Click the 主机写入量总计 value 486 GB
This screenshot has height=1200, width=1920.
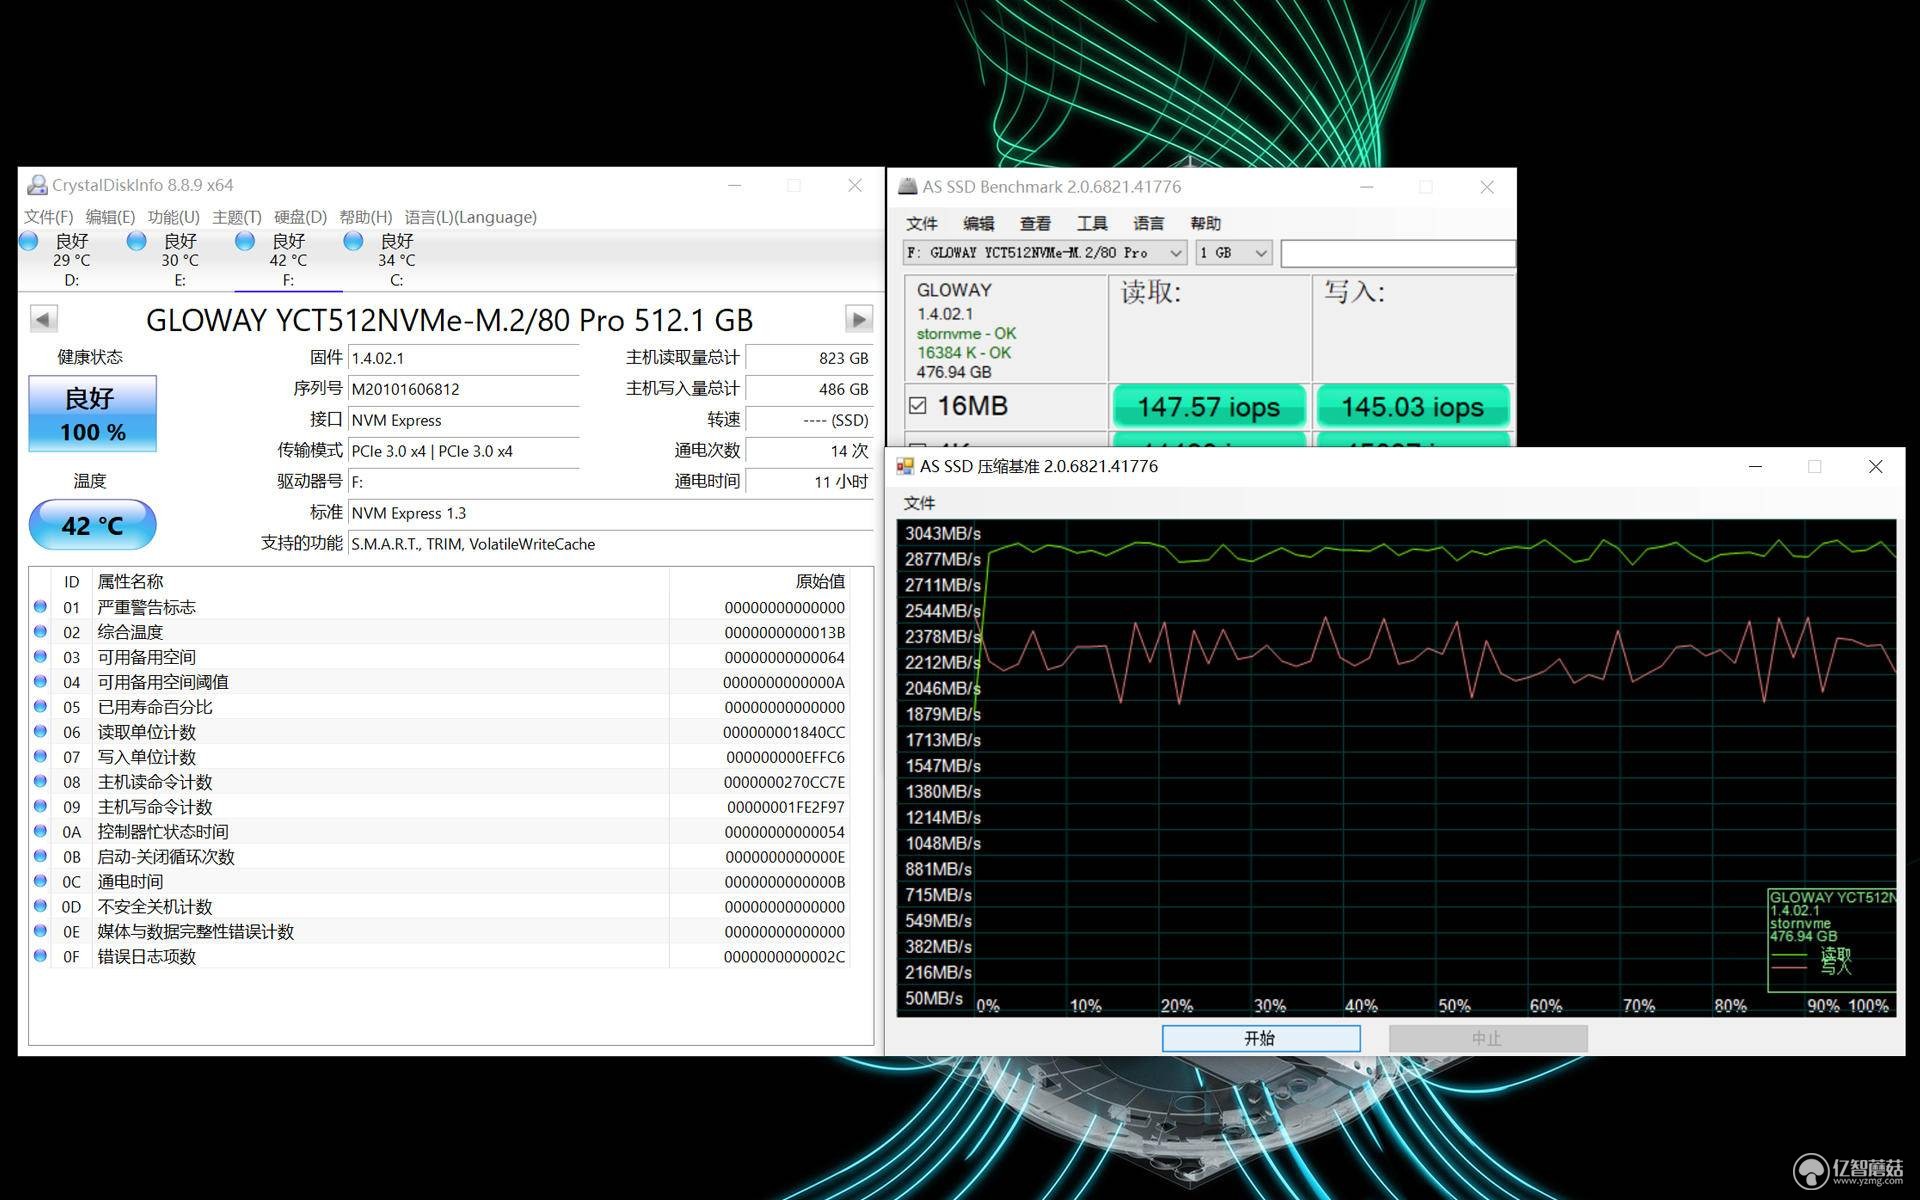(x=810, y=389)
